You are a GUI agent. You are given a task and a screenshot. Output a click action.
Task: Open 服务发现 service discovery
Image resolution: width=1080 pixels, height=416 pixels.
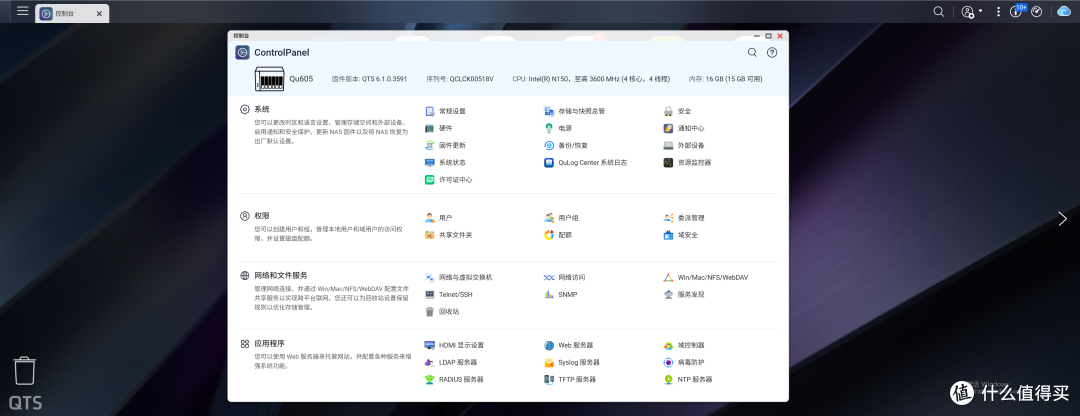684,295
